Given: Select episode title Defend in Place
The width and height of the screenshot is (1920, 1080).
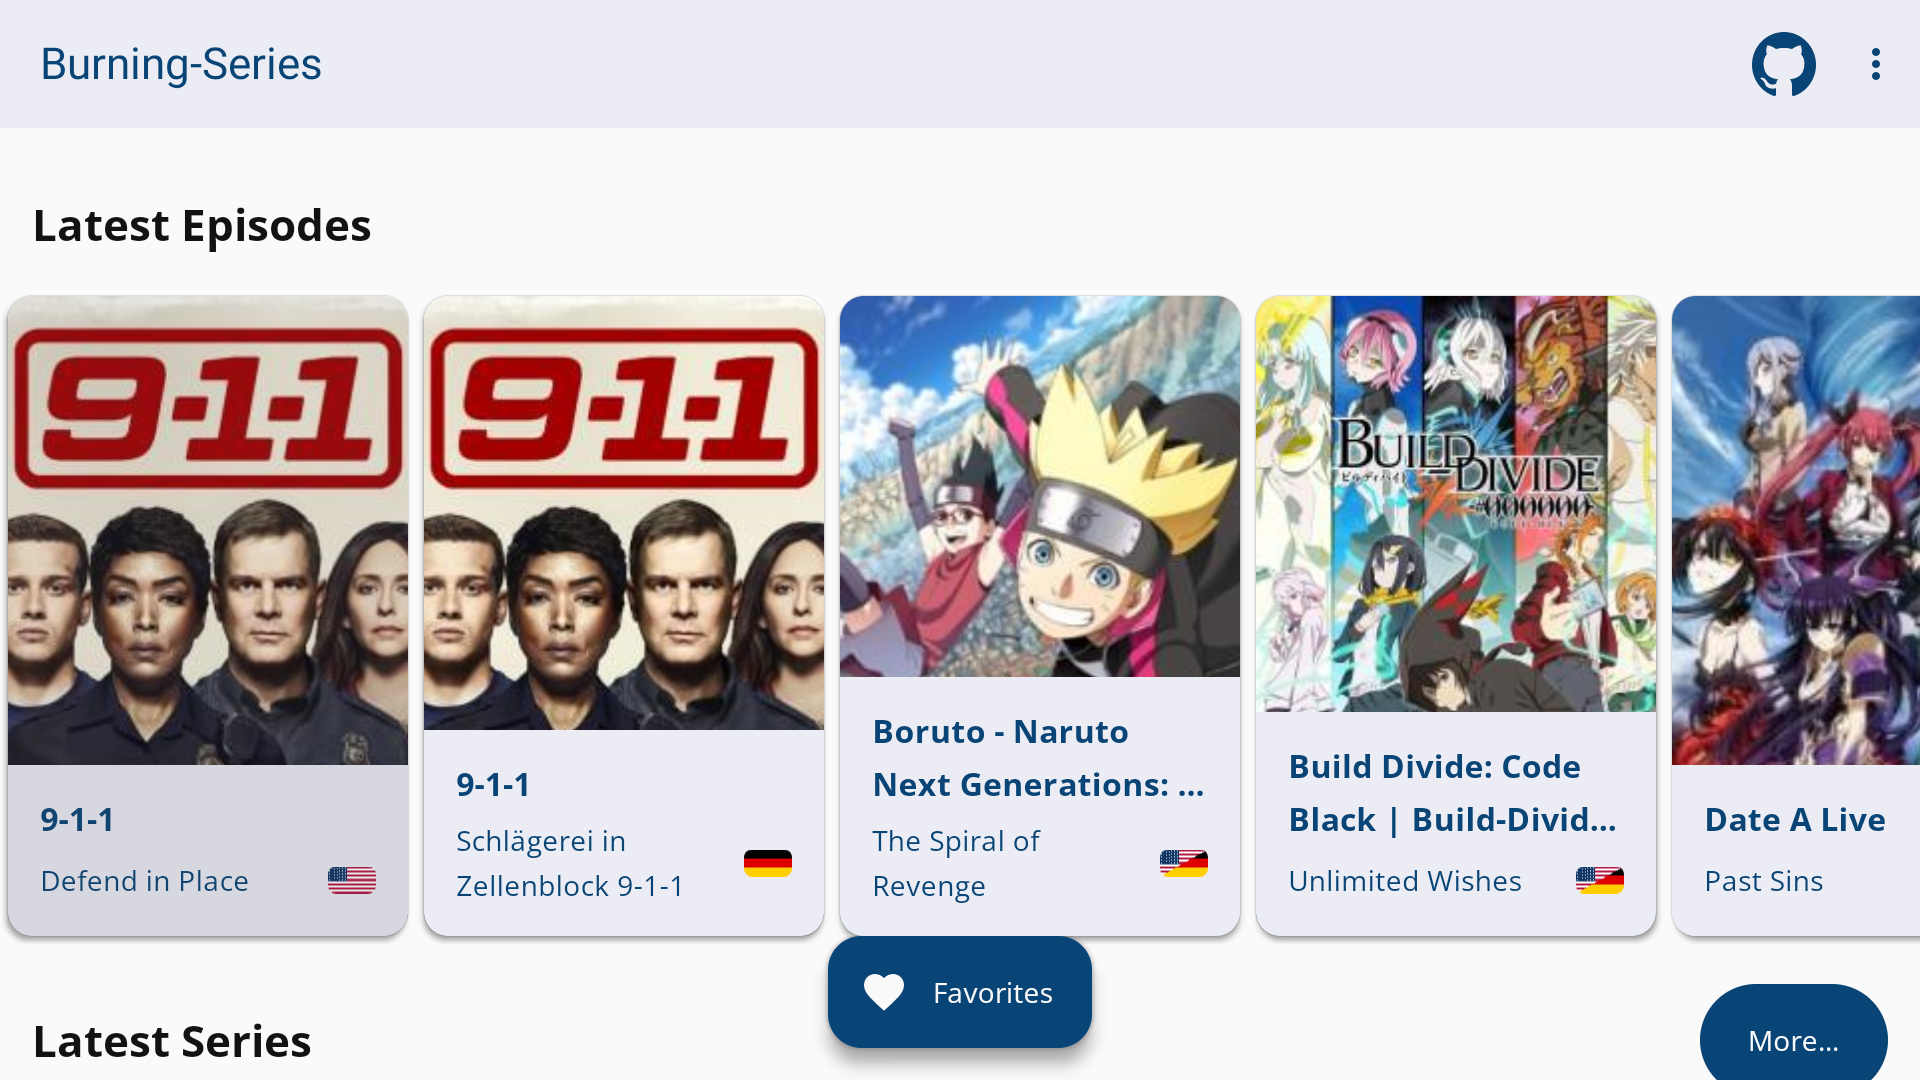Looking at the screenshot, I should point(145,881).
